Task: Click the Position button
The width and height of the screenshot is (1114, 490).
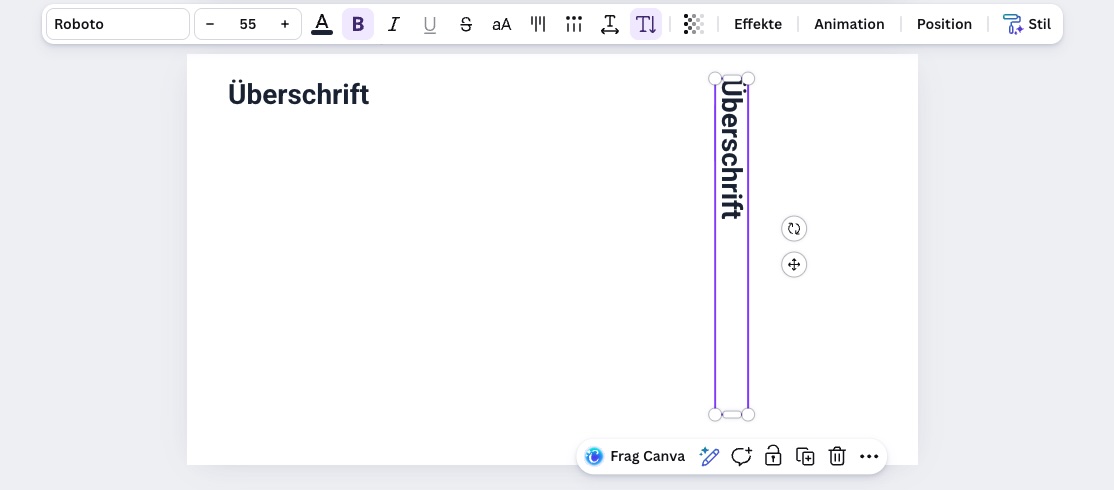Action: [x=944, y=24]
